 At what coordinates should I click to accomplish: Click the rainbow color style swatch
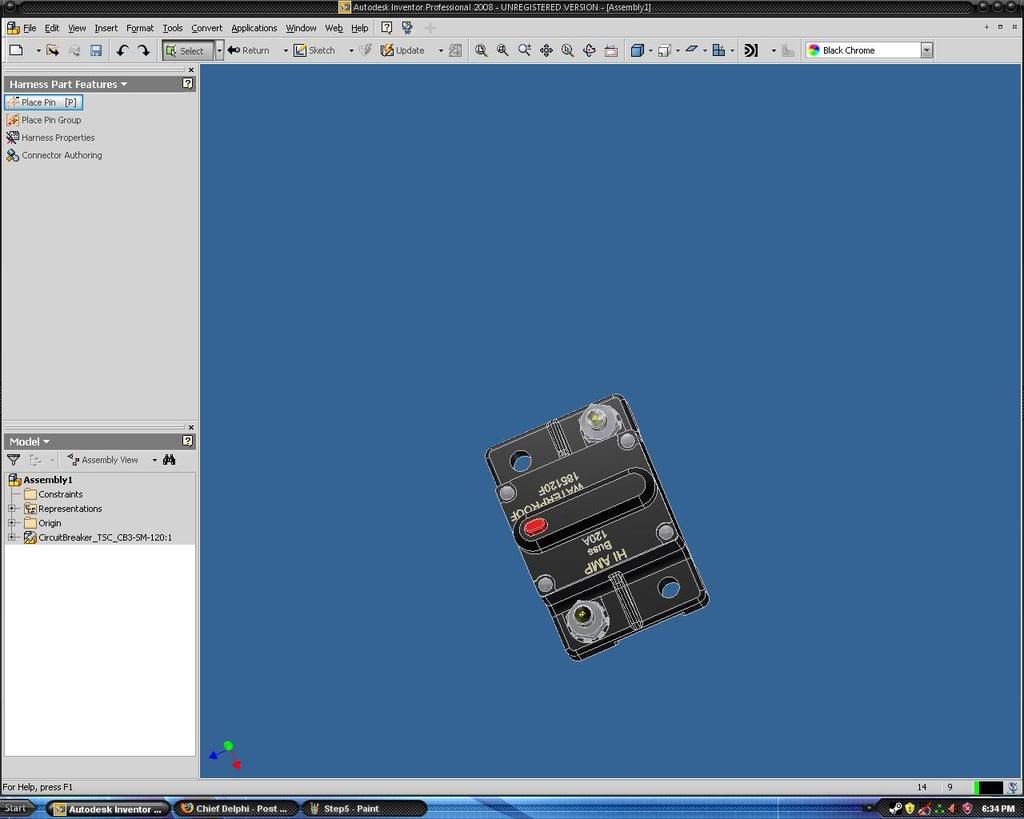click(814, 50)
